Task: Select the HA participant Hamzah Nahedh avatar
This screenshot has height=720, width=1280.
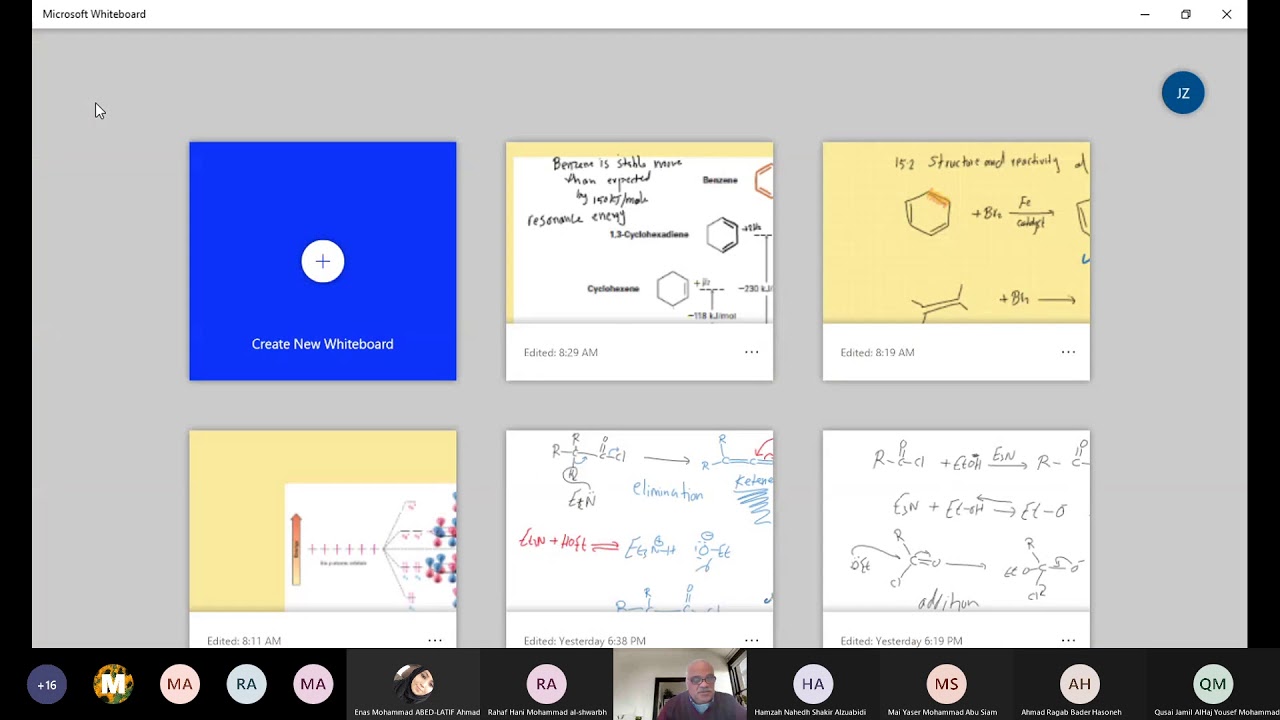Action: pos(813,684)
